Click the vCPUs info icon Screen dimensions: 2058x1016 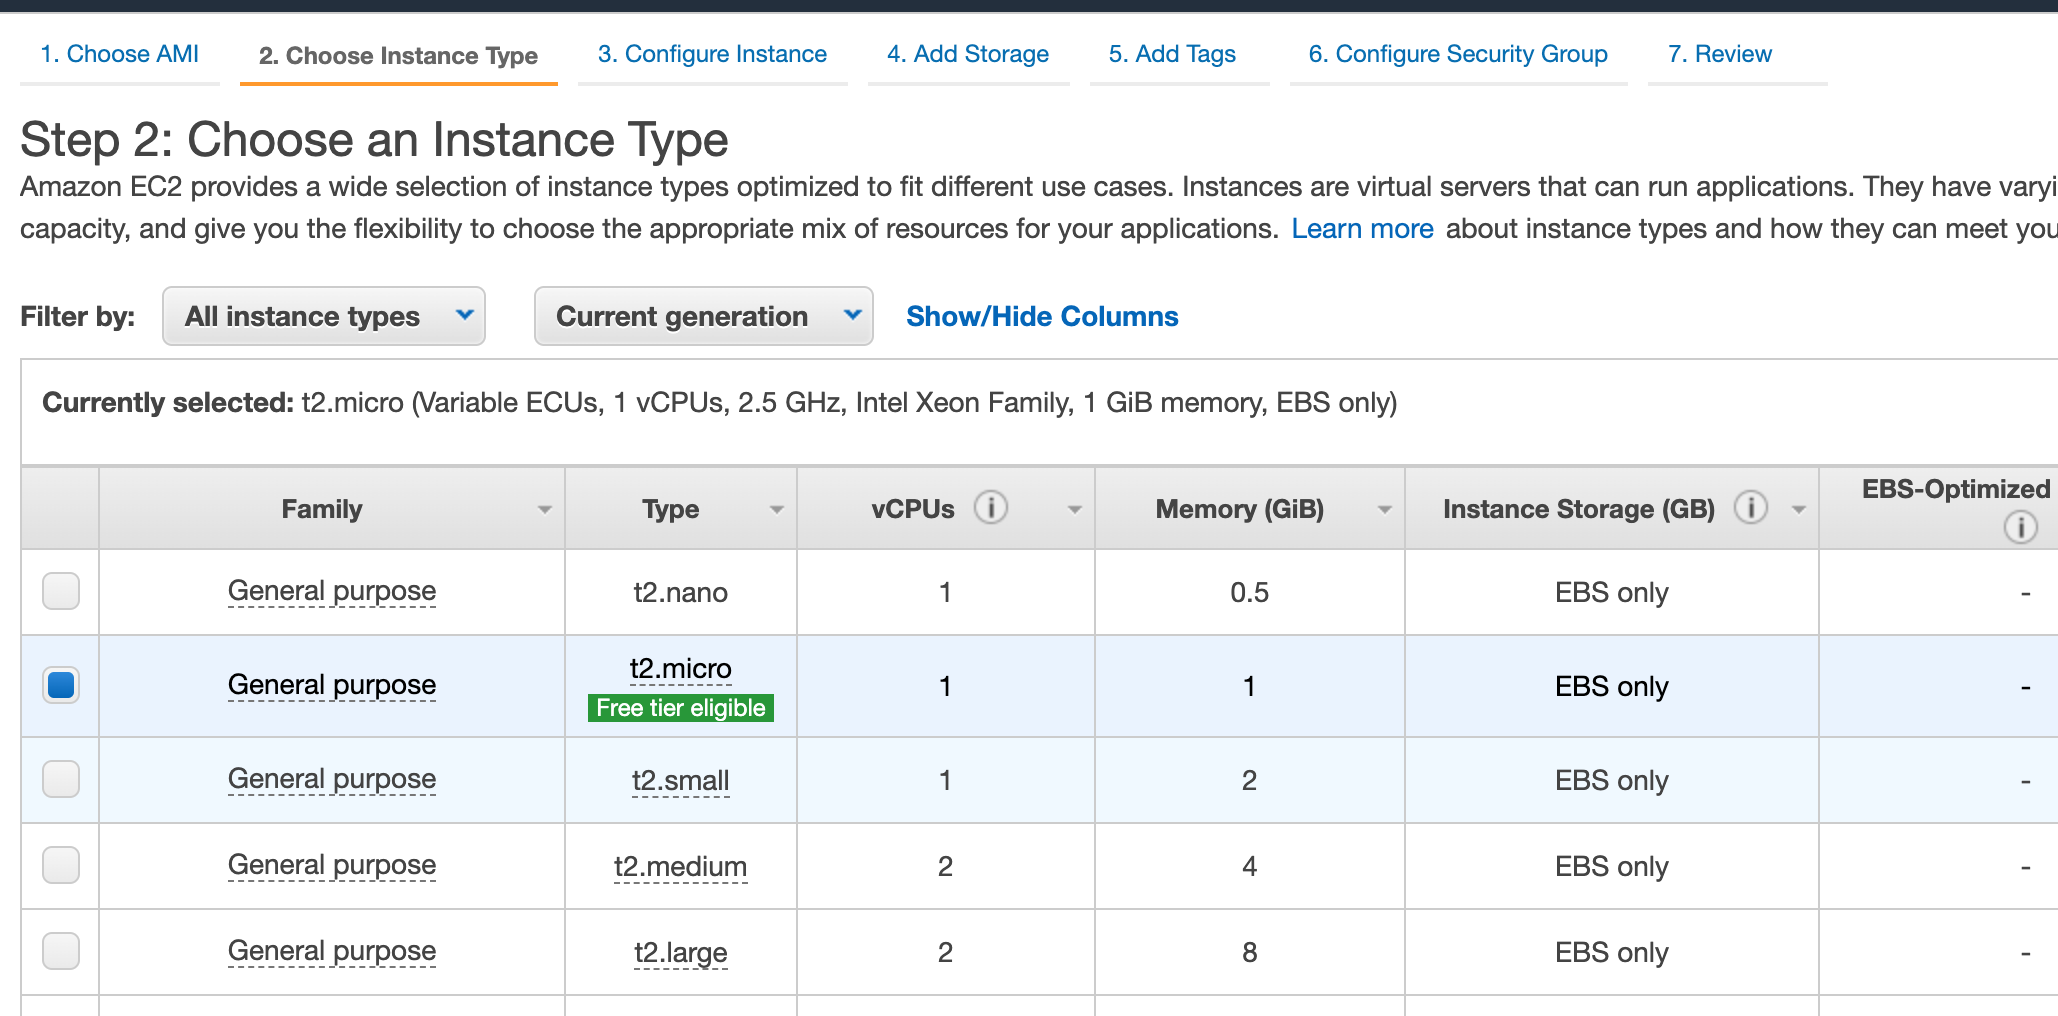tap(991, 508)
